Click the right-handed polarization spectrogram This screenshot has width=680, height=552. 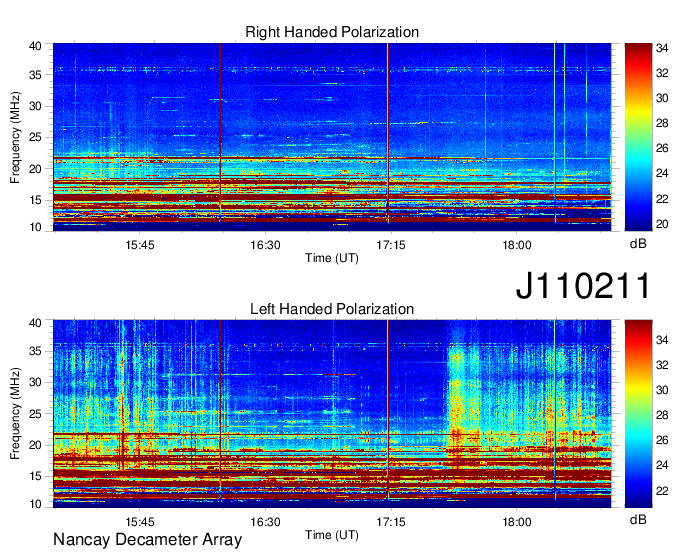coord(332,137)
